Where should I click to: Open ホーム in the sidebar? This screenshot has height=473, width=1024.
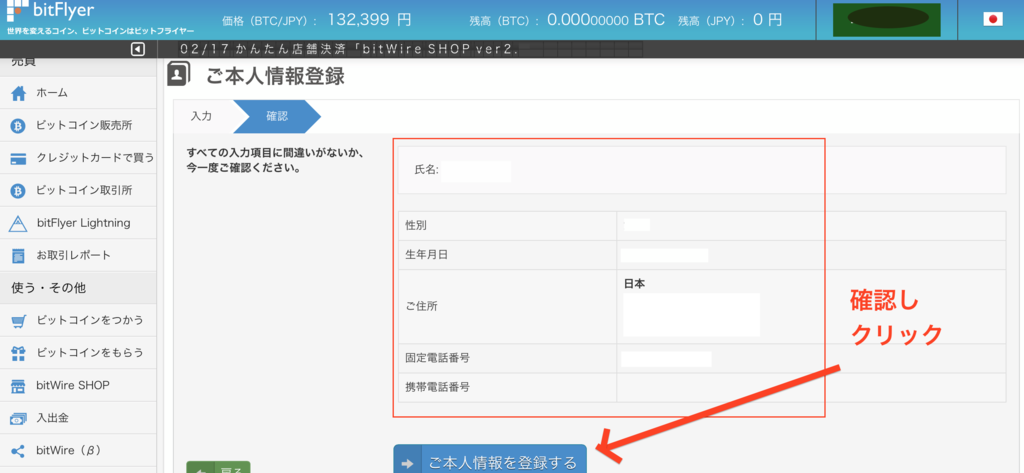point(78,93)
